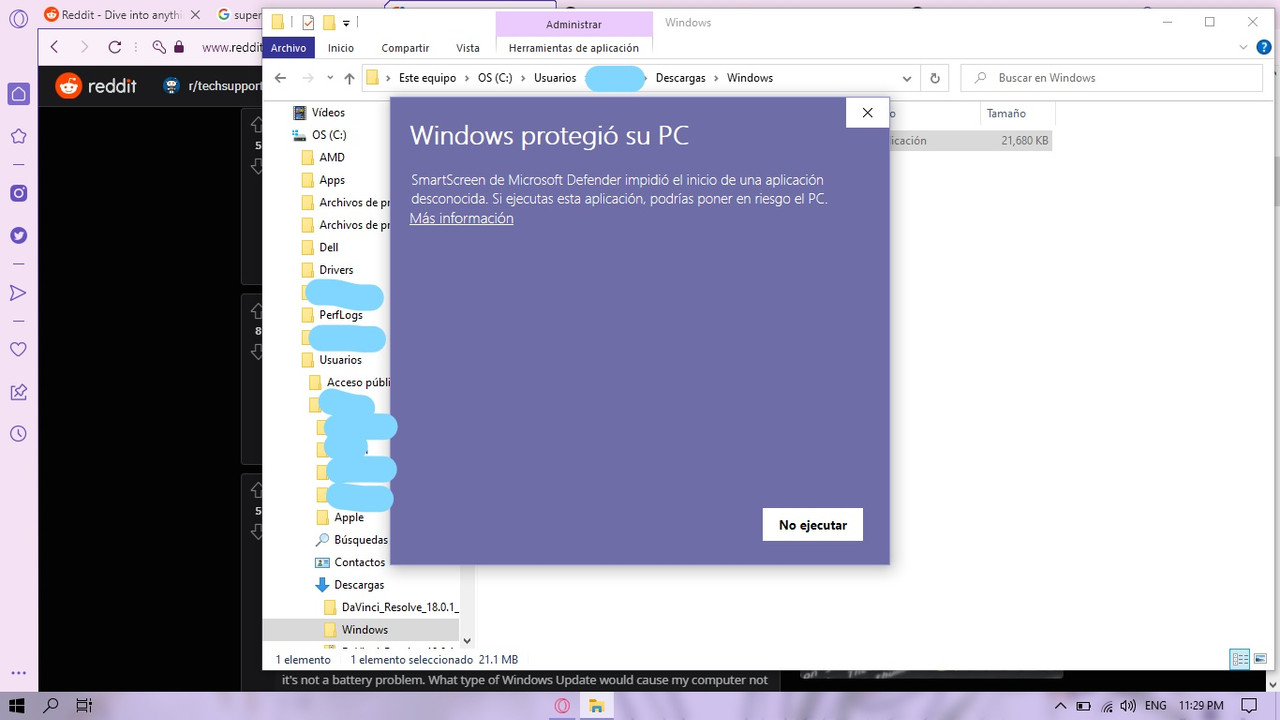Screen dimensions: 1280x720
Task: Click the ENG language indicator
Action: [x=1155, y=706]
